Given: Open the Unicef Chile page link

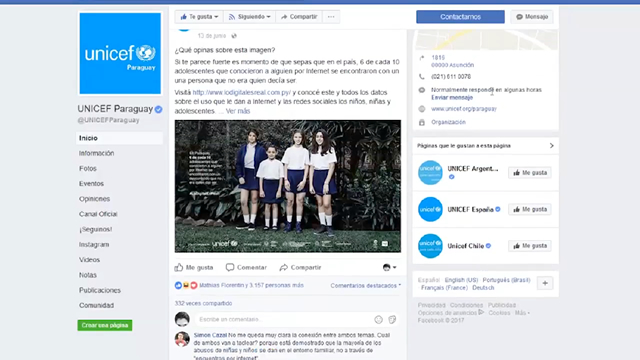Looking at the screenshot, I should pyautogui.click(x=466, y=246).
